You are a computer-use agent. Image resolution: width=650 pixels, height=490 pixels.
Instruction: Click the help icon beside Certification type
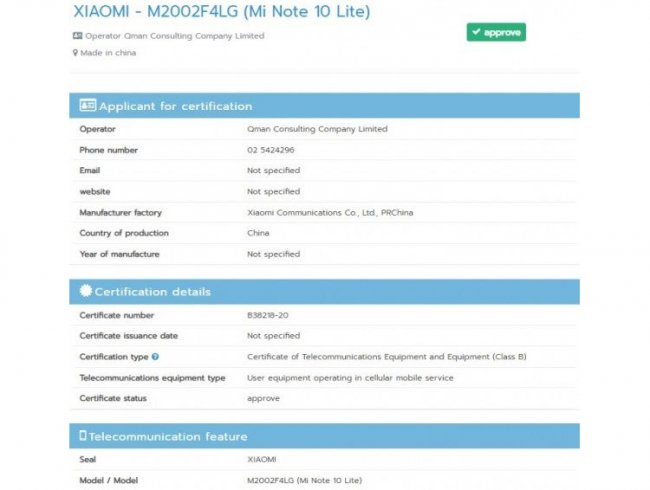[156, 357]
